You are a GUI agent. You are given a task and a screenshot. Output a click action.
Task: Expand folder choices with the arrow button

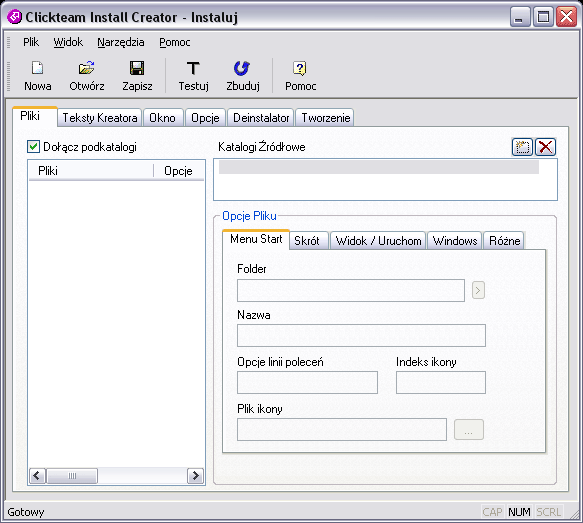[478, 290]
